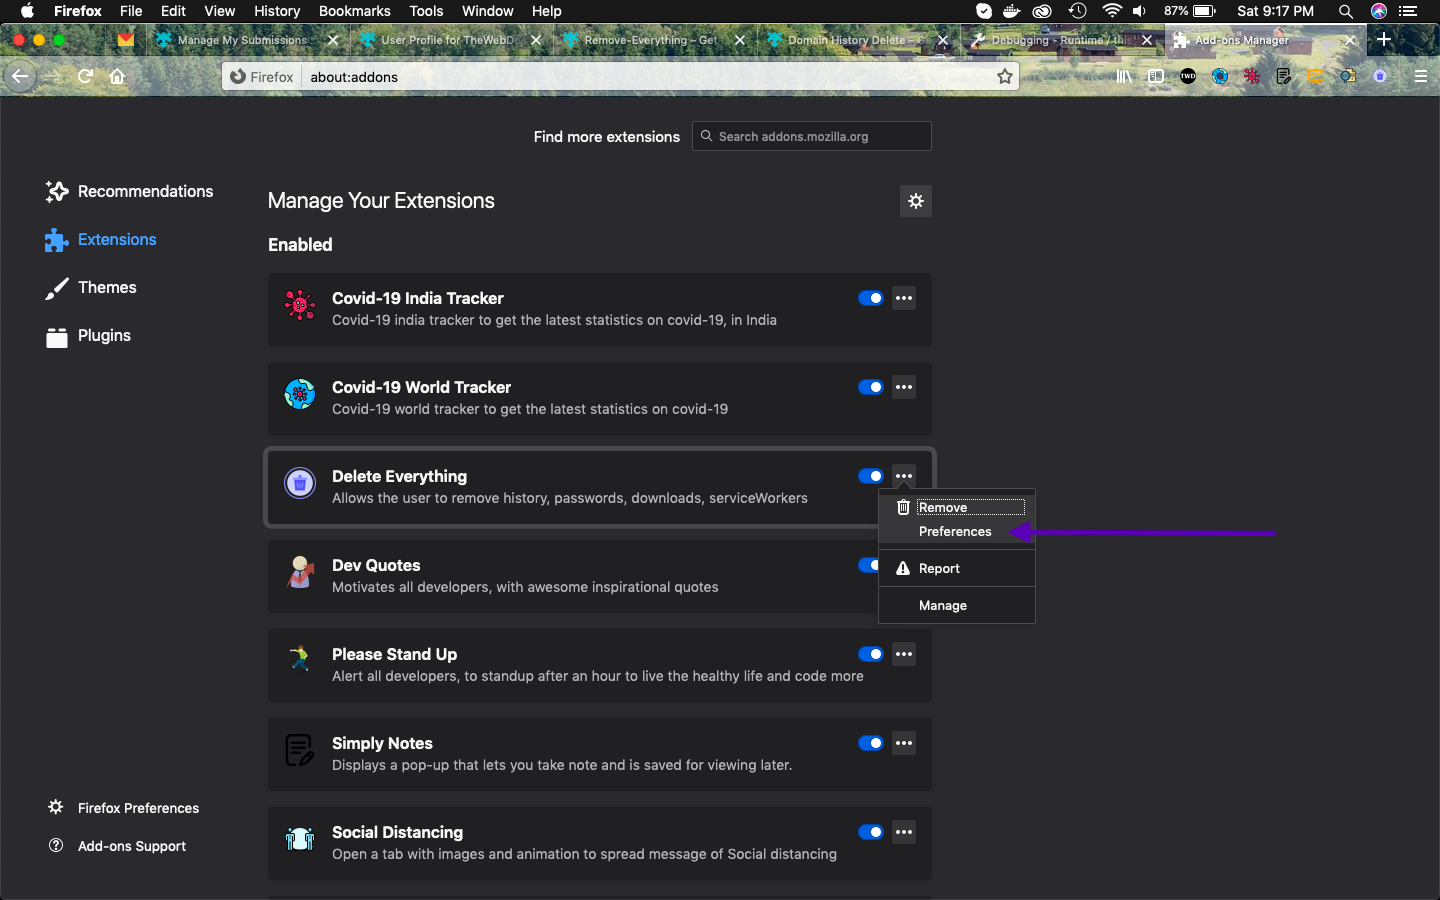Viewport: 1440px width, 900px height.
Task: Close the Remove-Everything tab
Action: 740,40
